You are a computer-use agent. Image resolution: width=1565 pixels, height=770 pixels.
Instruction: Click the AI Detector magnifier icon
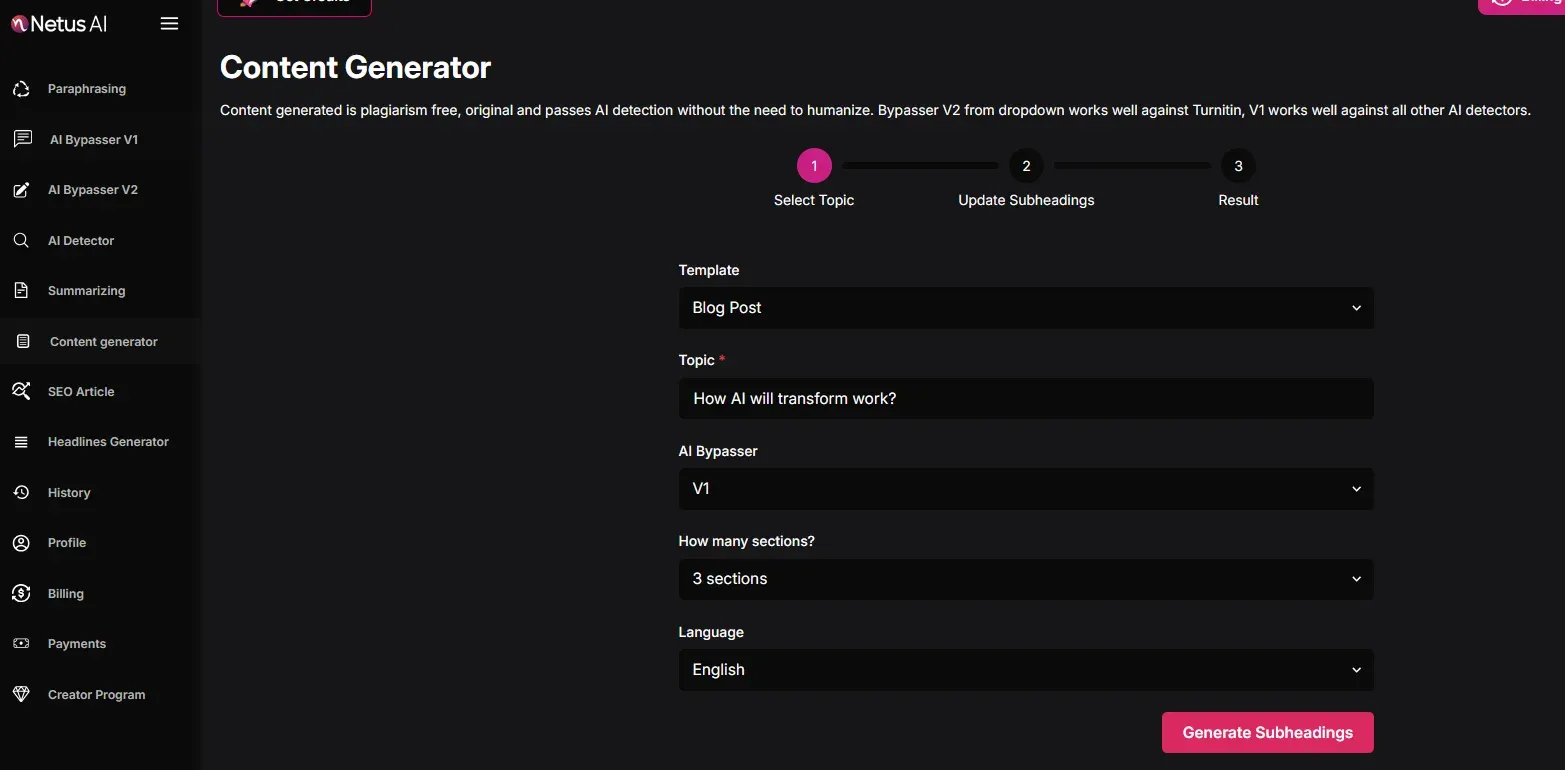click(21, 240)
